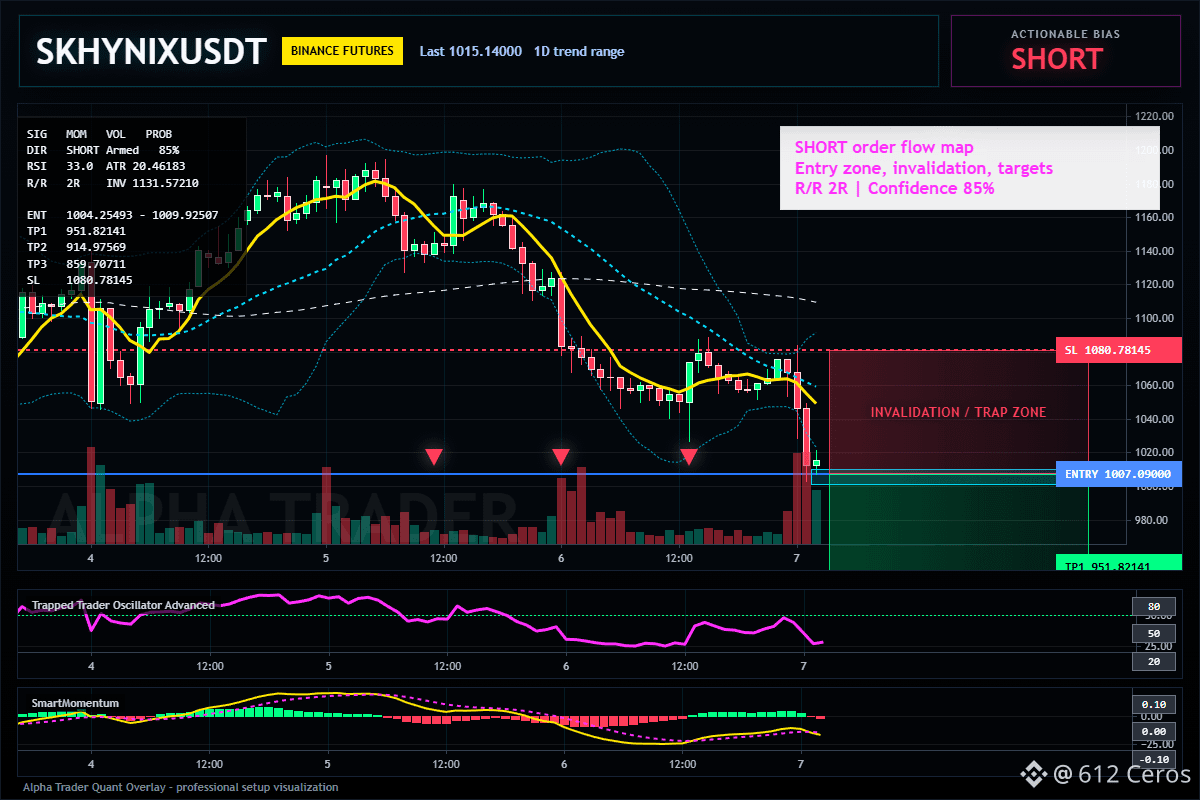Screen dimensions: 1200x800
Task: Click the 1160.00 price axis label
Action: coord(1155,218)
